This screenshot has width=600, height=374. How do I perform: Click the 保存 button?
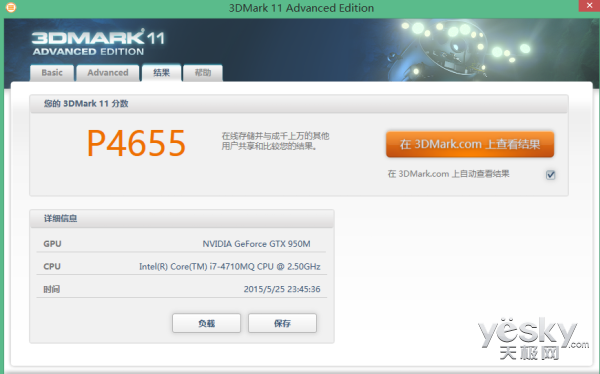point(282,323)
